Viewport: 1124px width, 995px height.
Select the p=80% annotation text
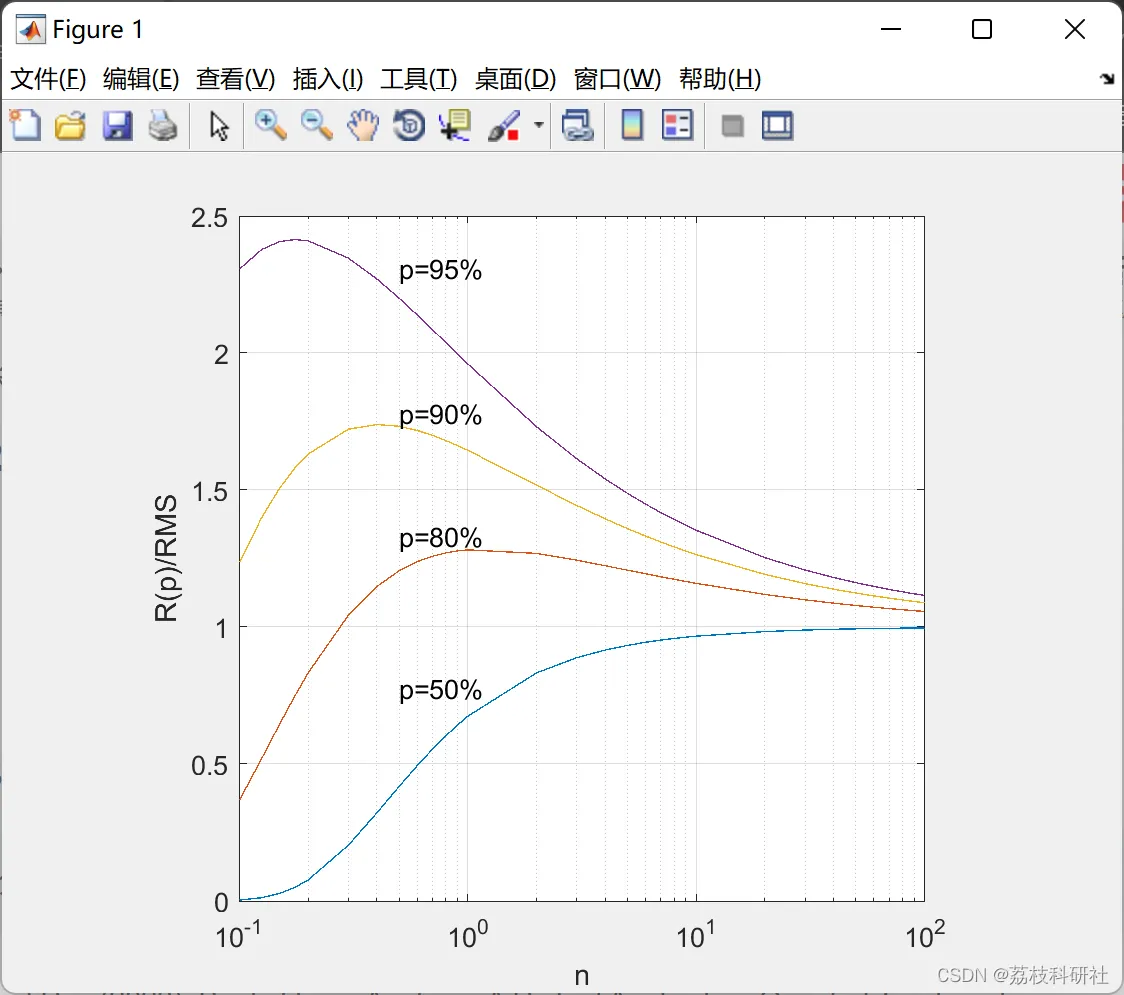tap(440, 538)
